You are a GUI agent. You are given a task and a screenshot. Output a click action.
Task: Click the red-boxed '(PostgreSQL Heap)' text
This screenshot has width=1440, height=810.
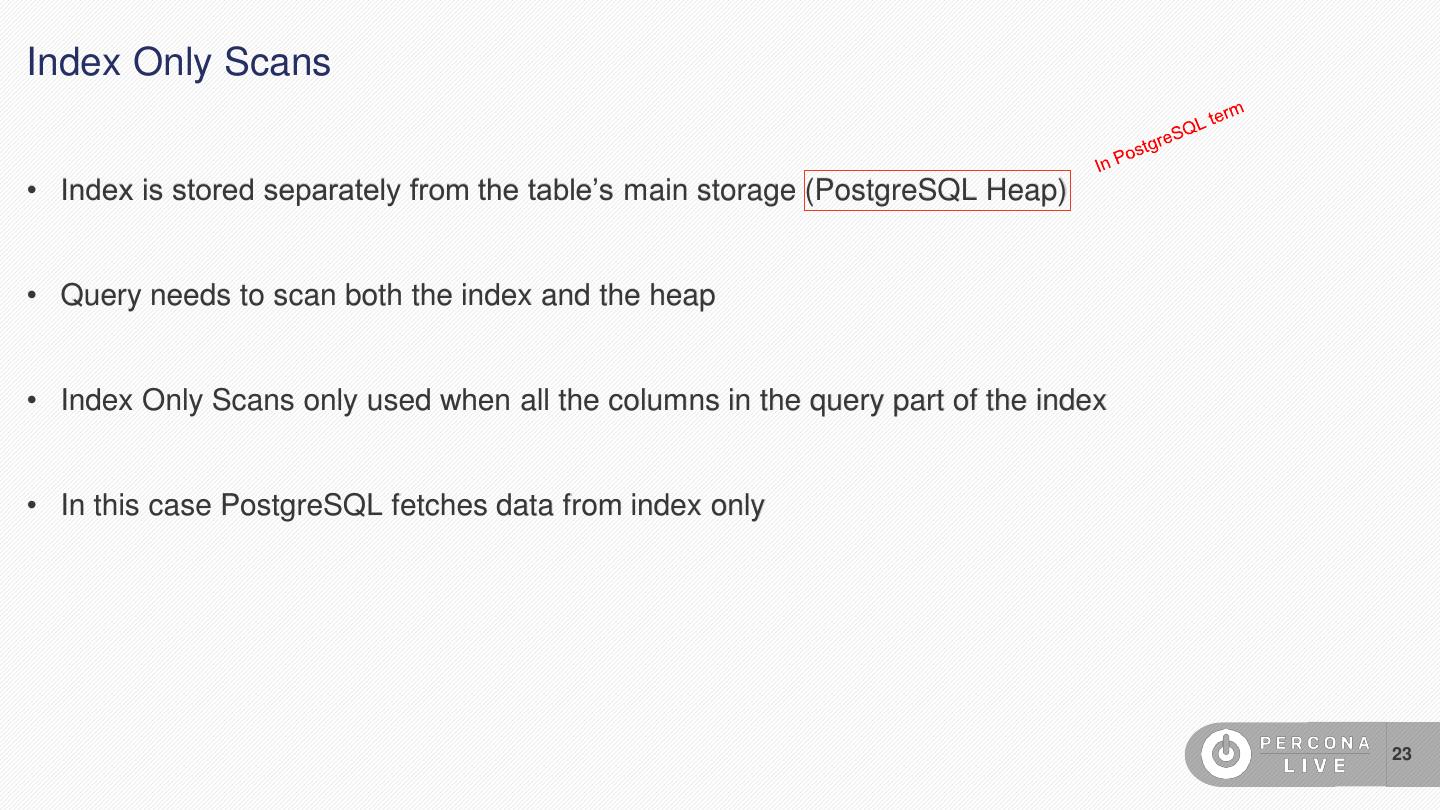coord(937,190)
